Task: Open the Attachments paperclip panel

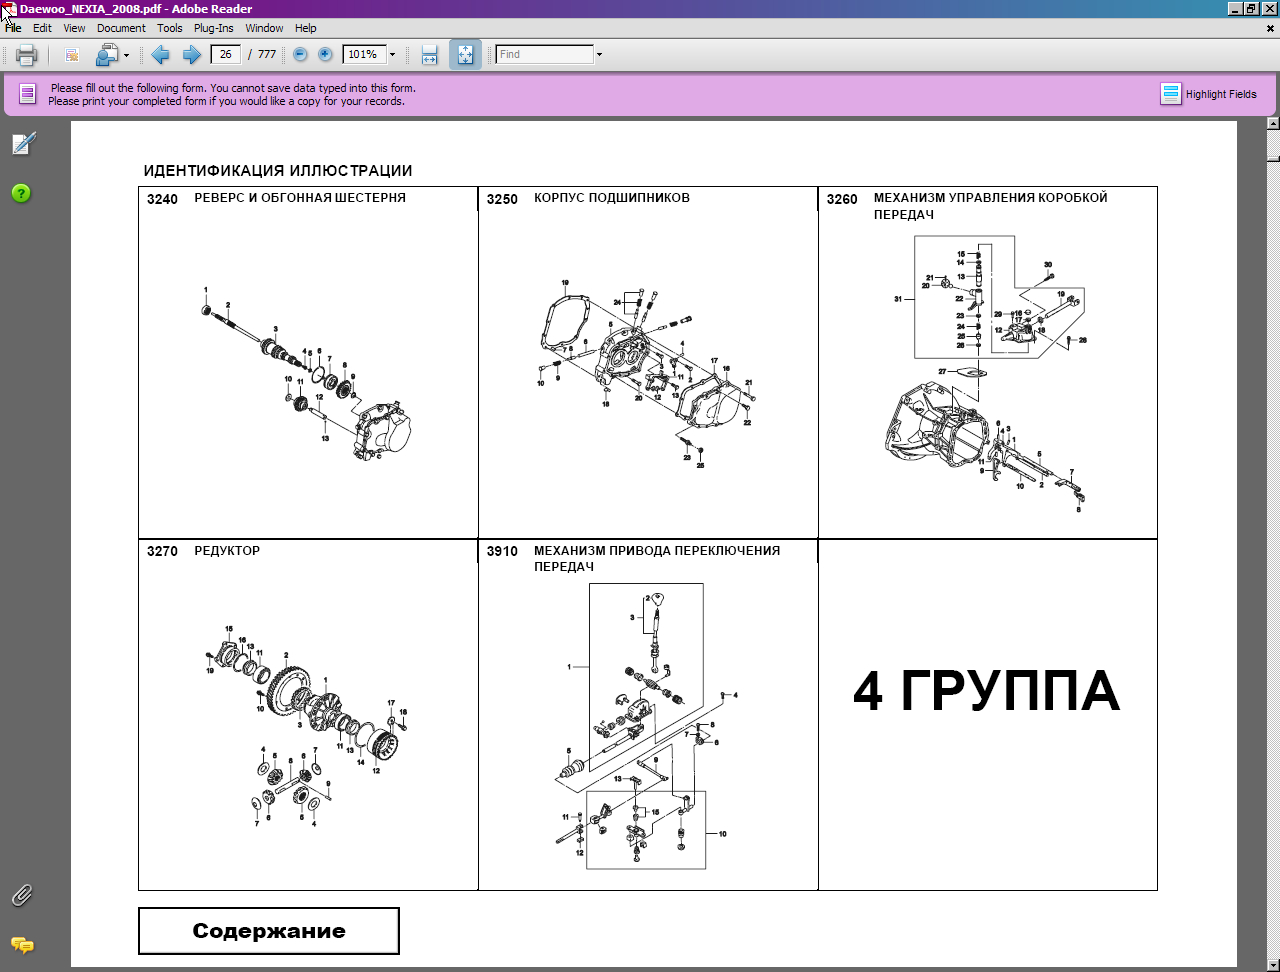Action: point(22,895)
